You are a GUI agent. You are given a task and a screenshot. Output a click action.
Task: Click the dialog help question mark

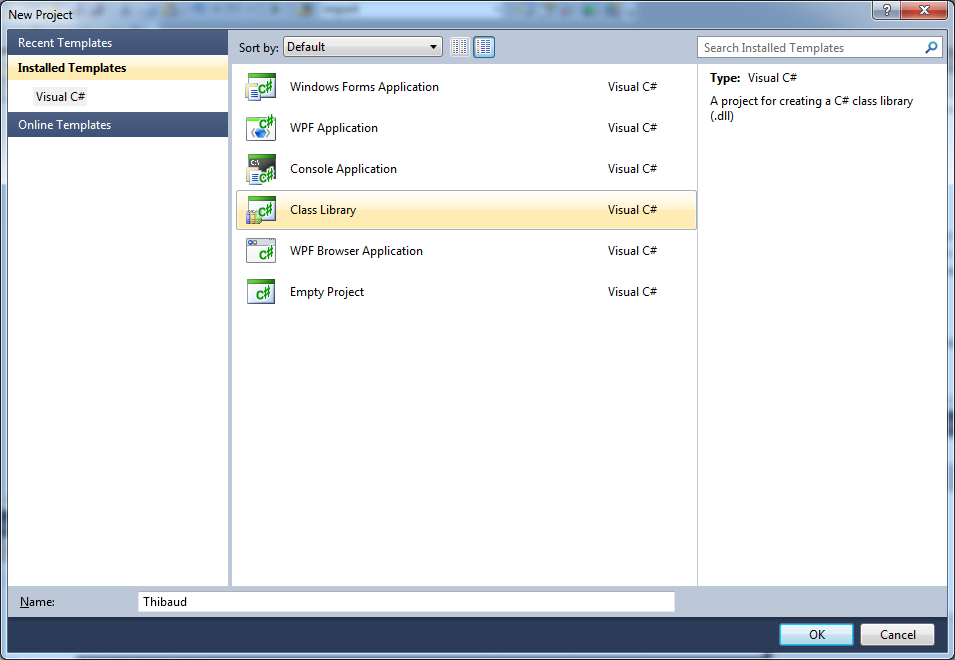[884, 9]
